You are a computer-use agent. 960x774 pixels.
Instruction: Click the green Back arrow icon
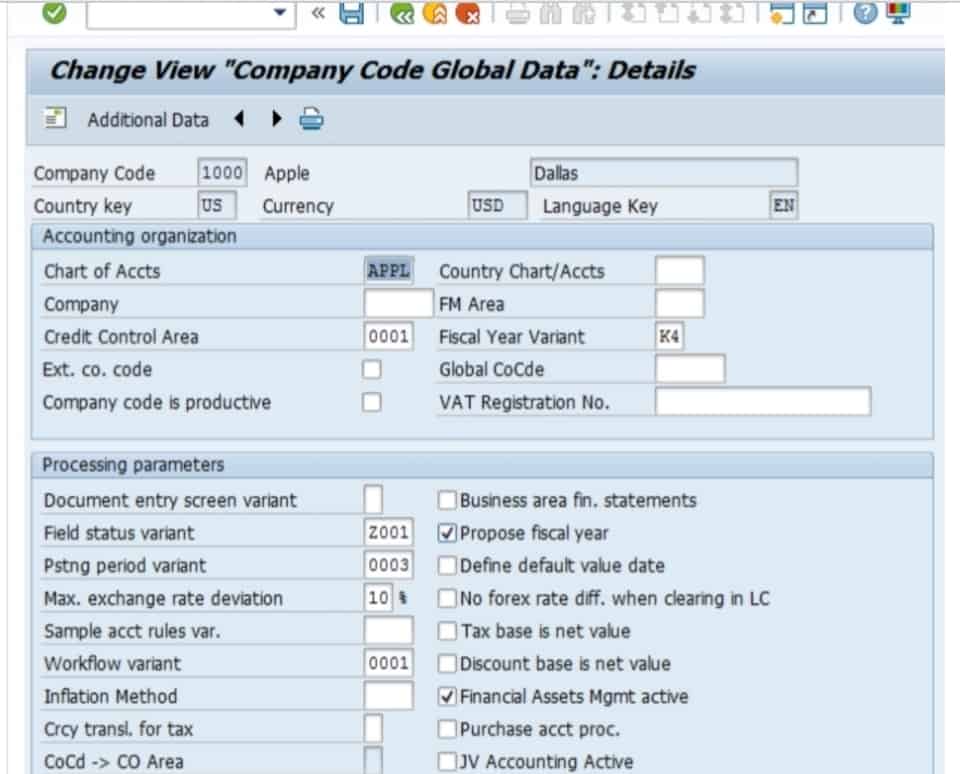coord(403,13)
